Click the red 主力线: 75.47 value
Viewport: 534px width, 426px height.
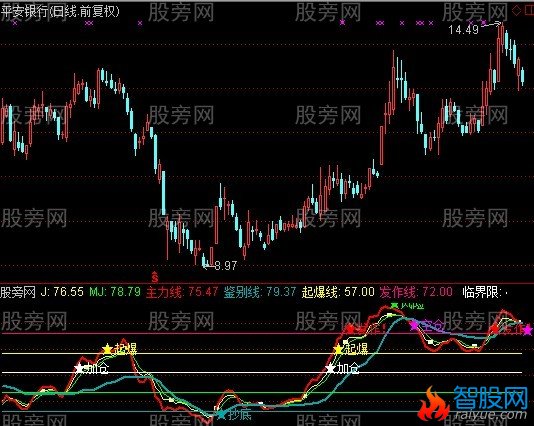[x=182, y=292]
